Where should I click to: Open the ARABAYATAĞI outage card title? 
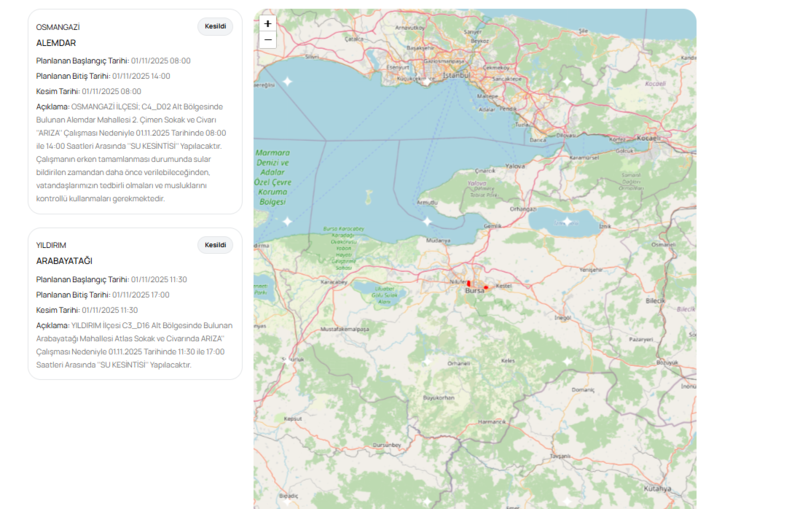64,261
